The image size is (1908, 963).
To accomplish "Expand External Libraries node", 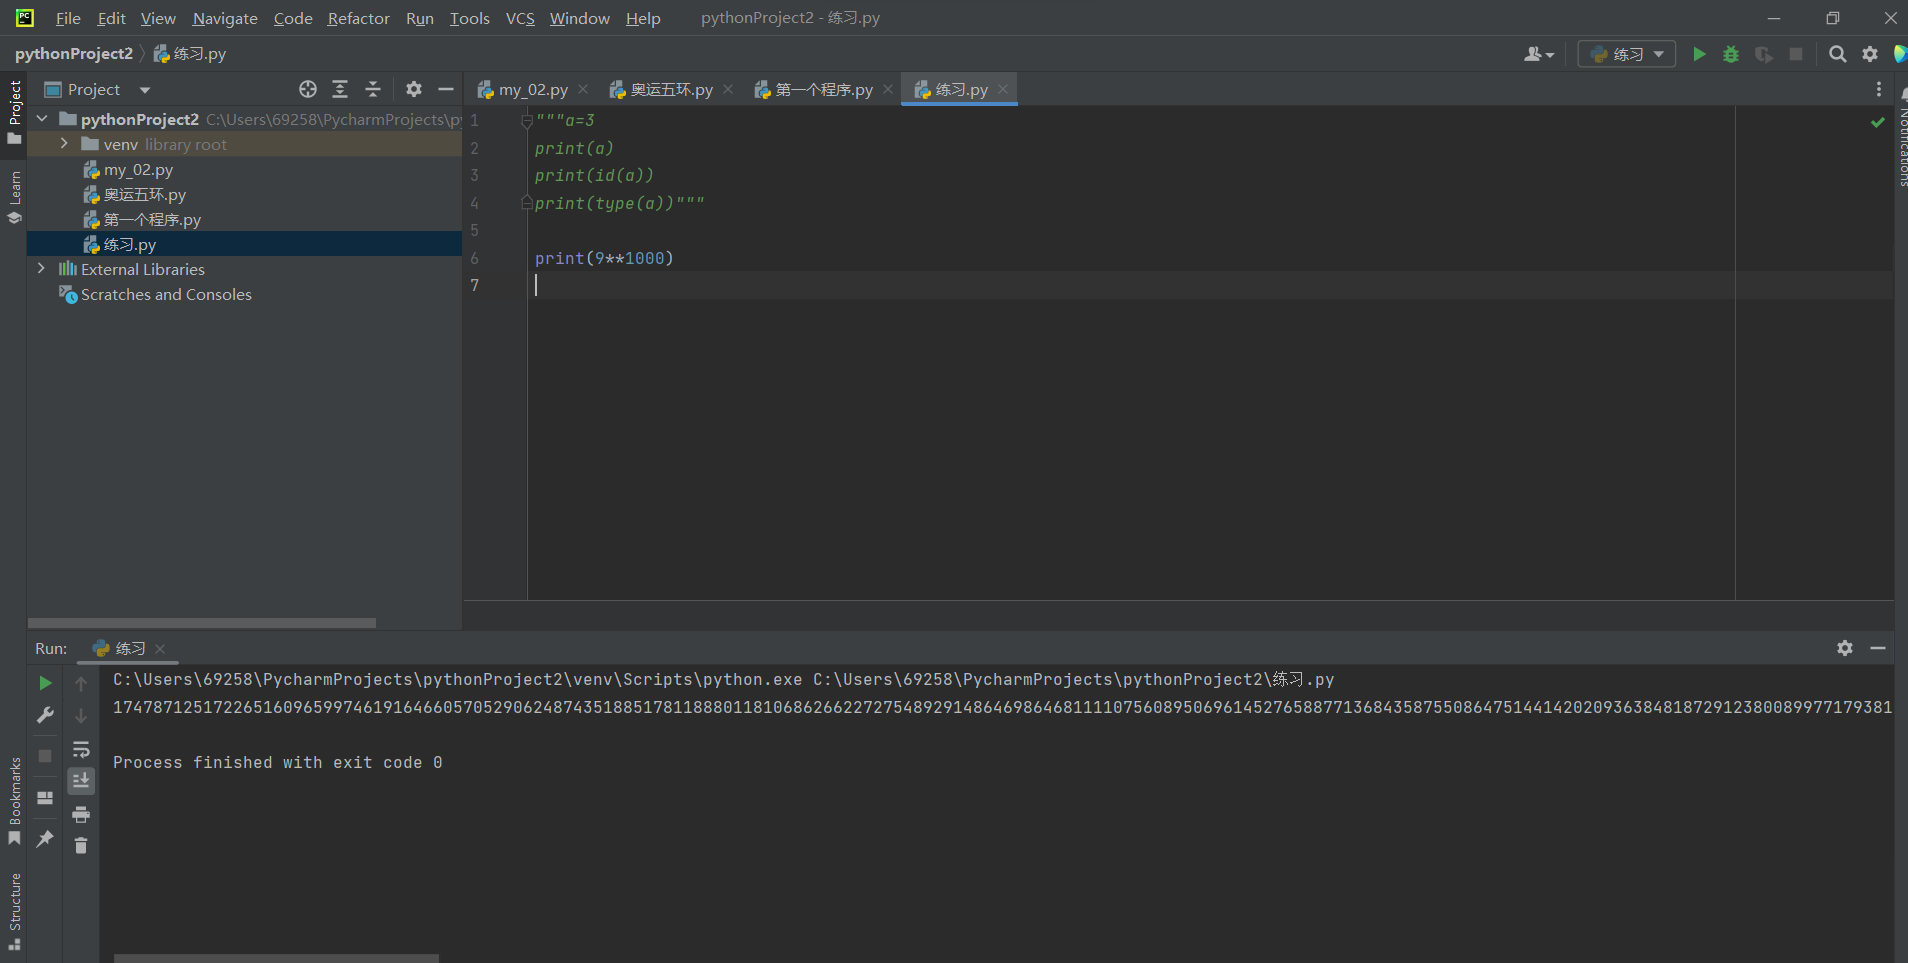I will coord(41,269).
